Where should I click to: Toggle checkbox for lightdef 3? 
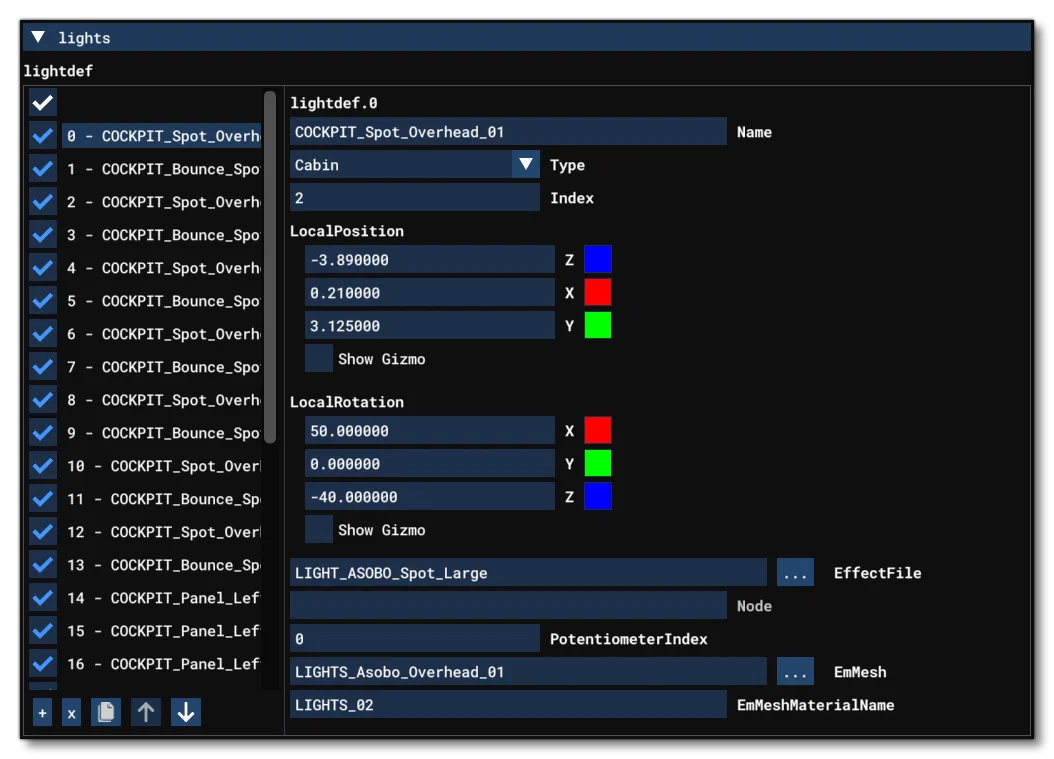click(x=42, y=235)
